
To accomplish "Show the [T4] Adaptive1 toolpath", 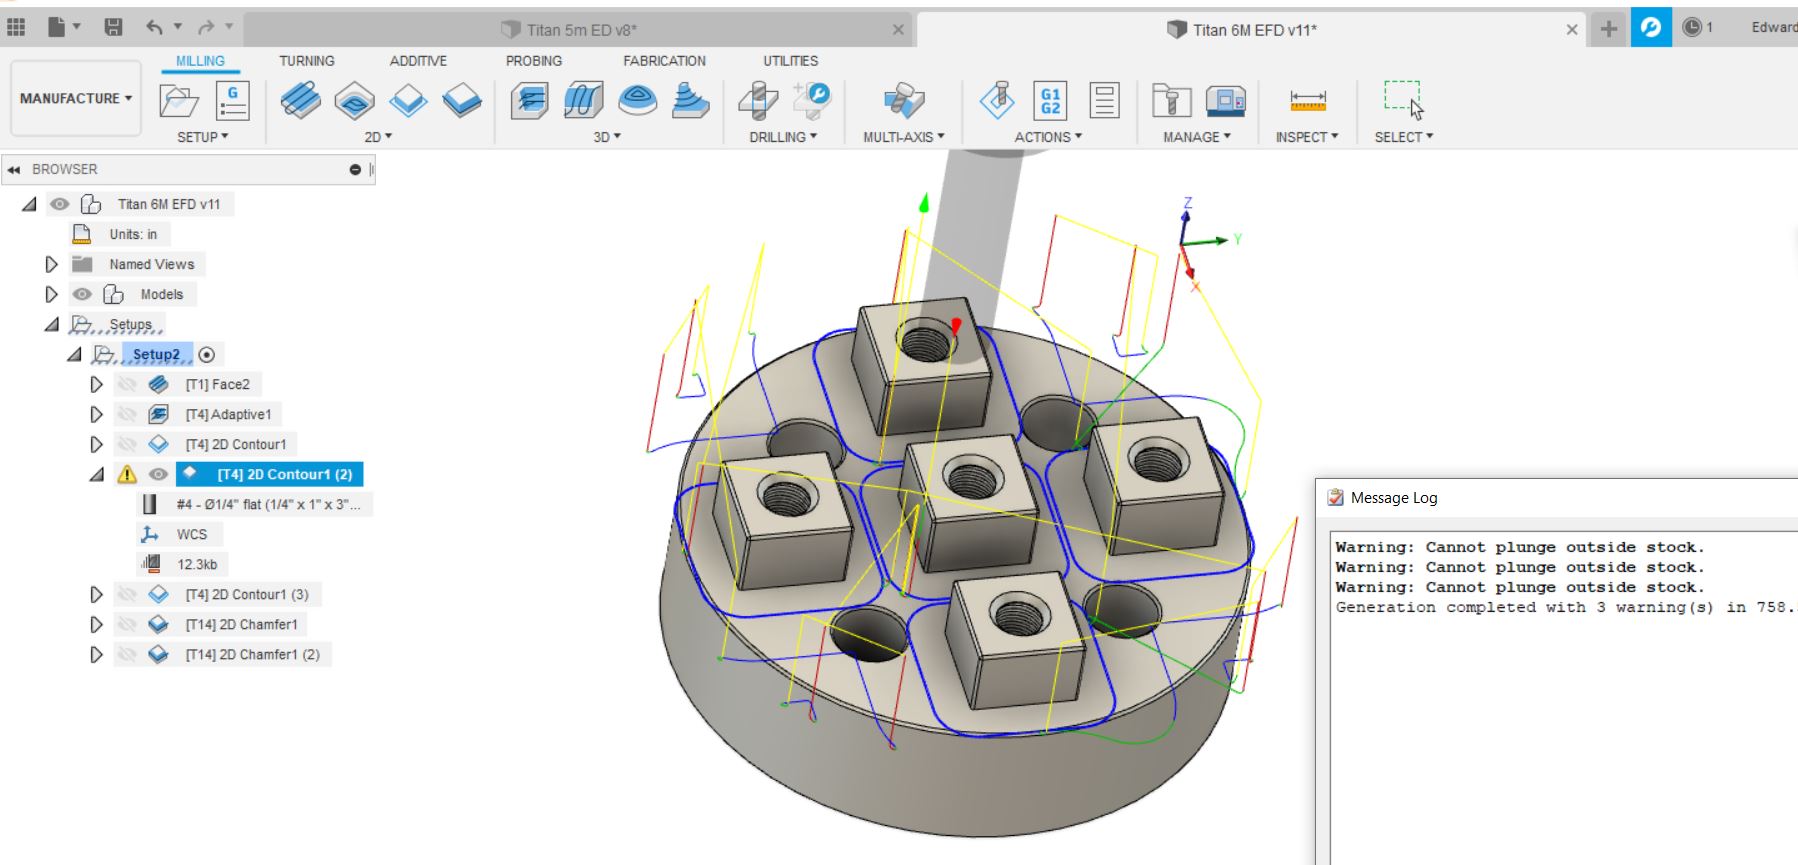I will point(127,415).
